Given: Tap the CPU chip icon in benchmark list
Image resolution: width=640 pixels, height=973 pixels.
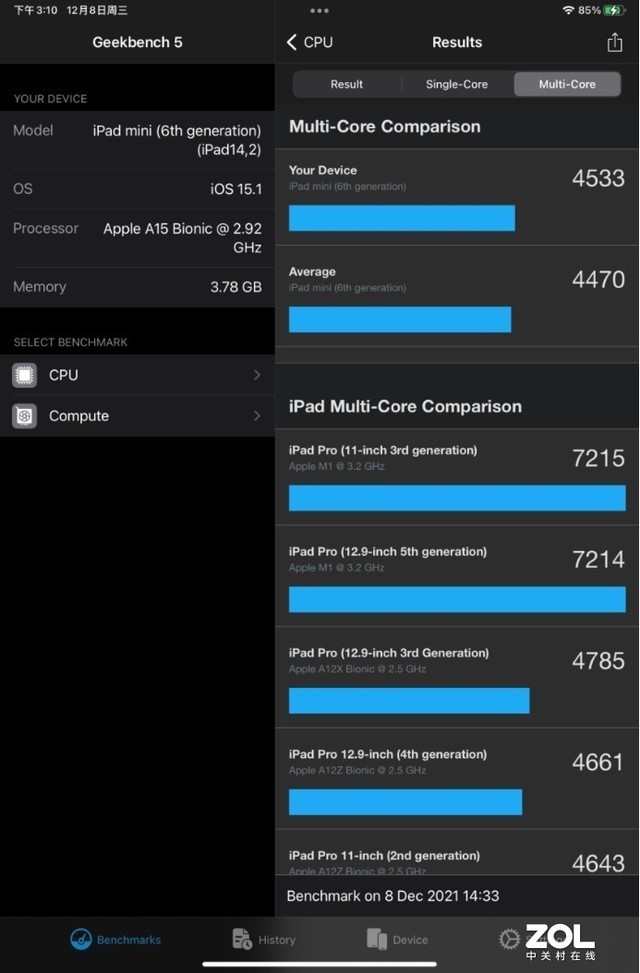Looking at the screenshot, I should tap(25, 375).
